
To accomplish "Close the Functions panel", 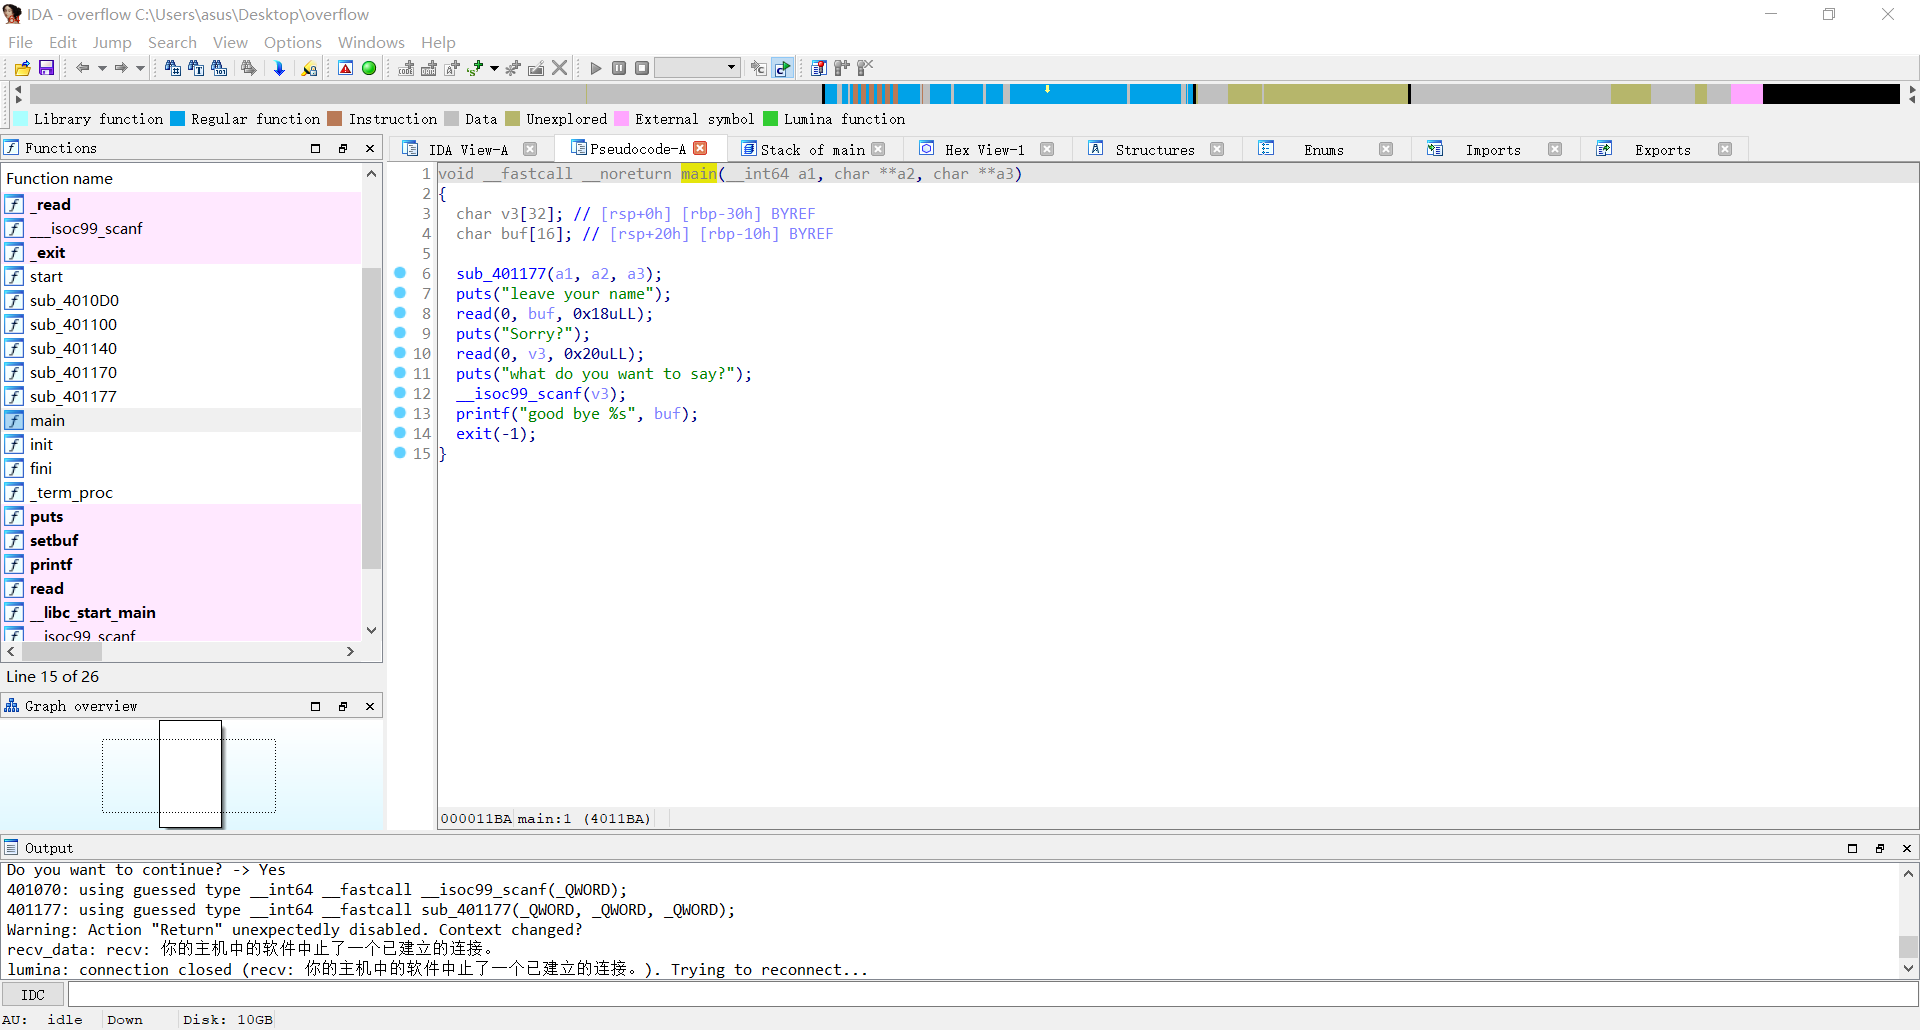I will (x=370, y=148).
